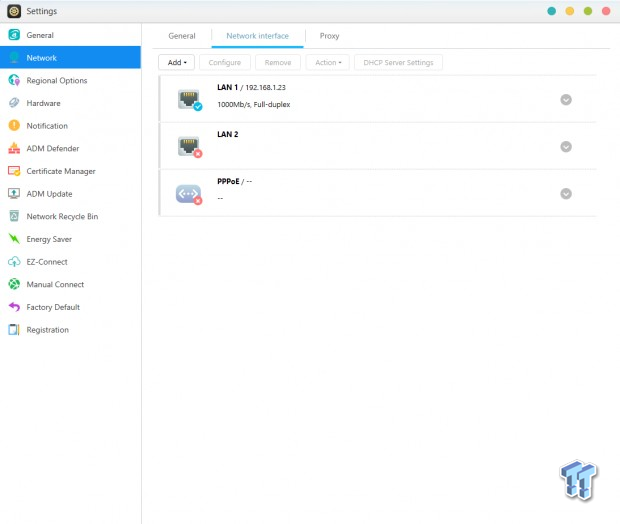This screenshot has width=620, height=524.
Task: Click the Manual Connect icon
Action: pos(14,284)
